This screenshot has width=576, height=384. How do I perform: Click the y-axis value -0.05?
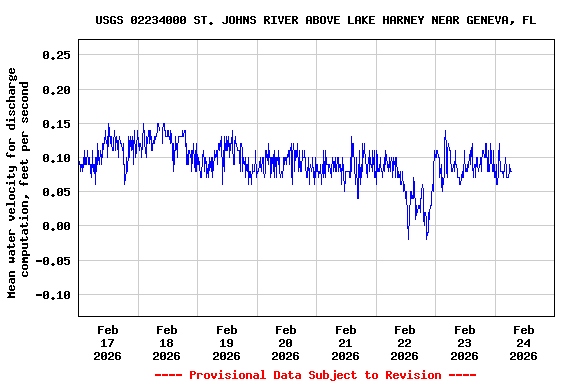coord(53,261)
